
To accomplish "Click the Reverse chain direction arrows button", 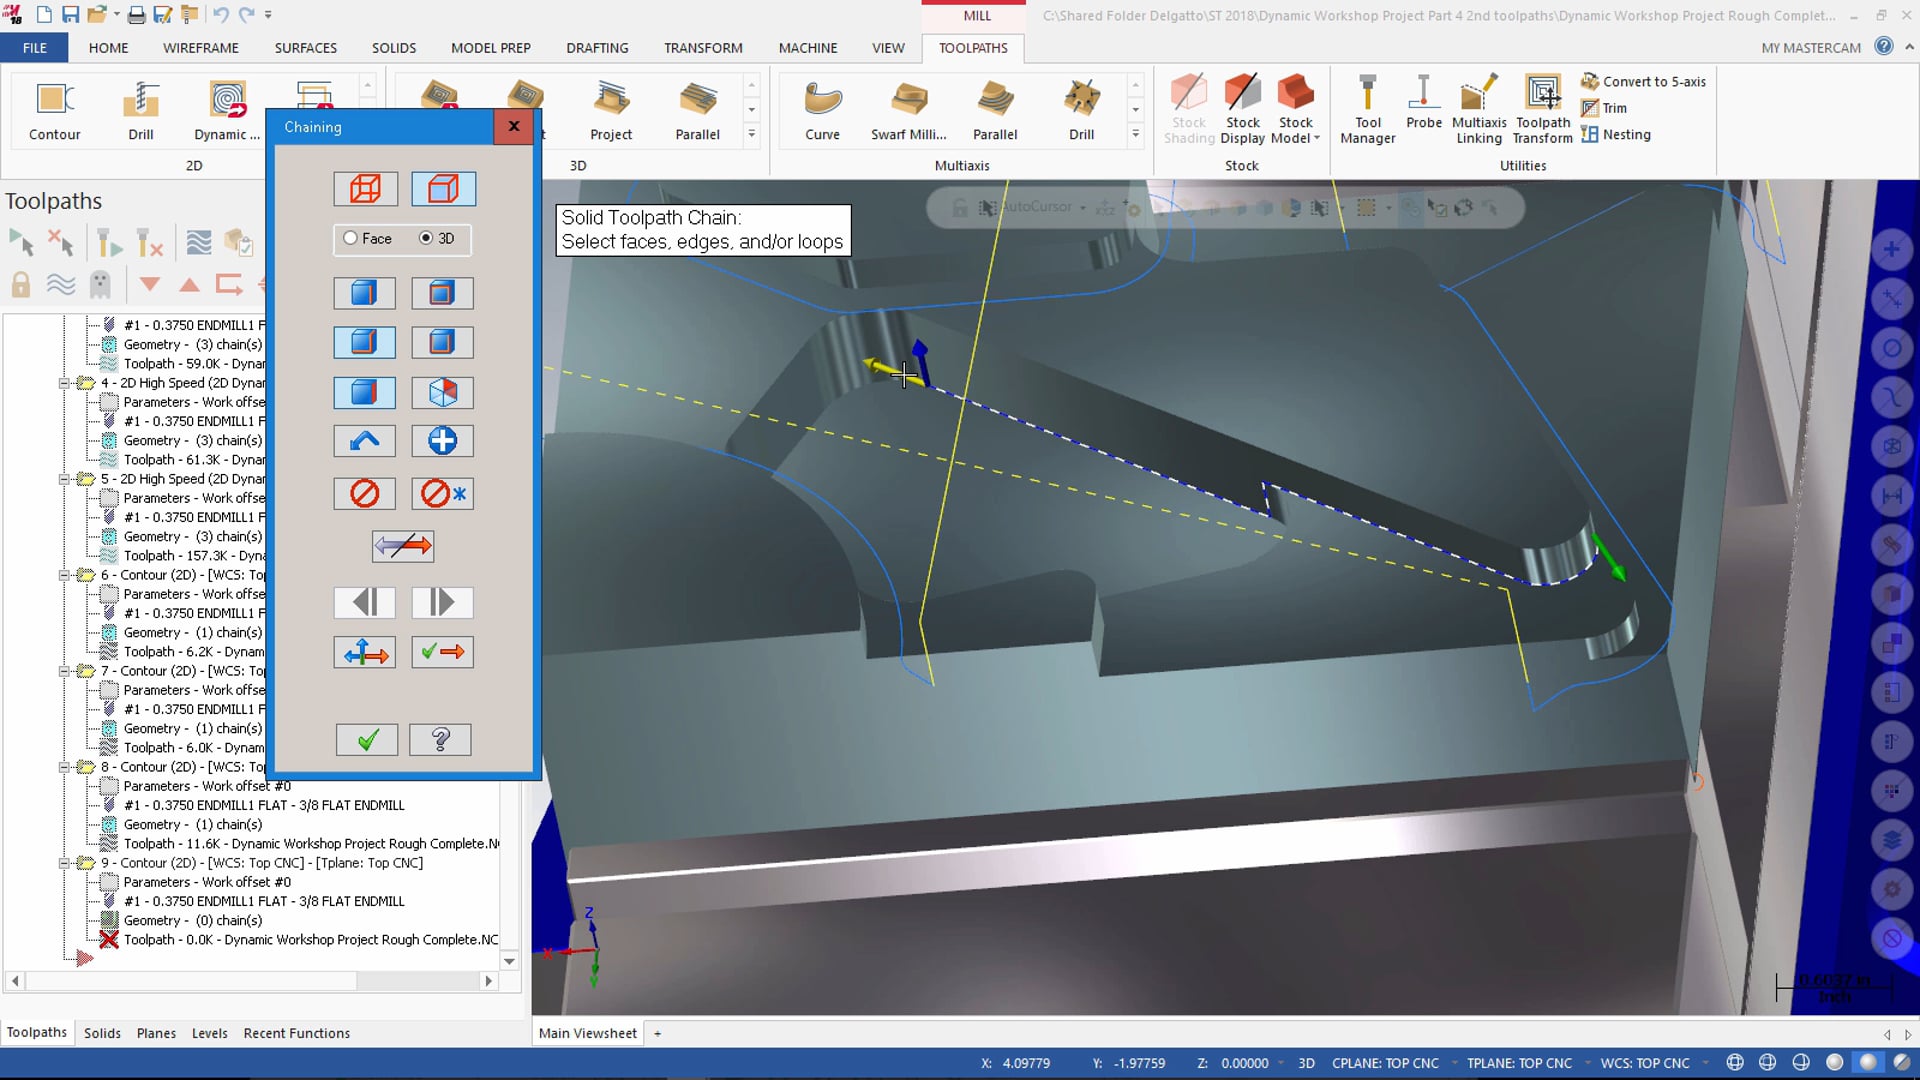I will click(403, 546).
